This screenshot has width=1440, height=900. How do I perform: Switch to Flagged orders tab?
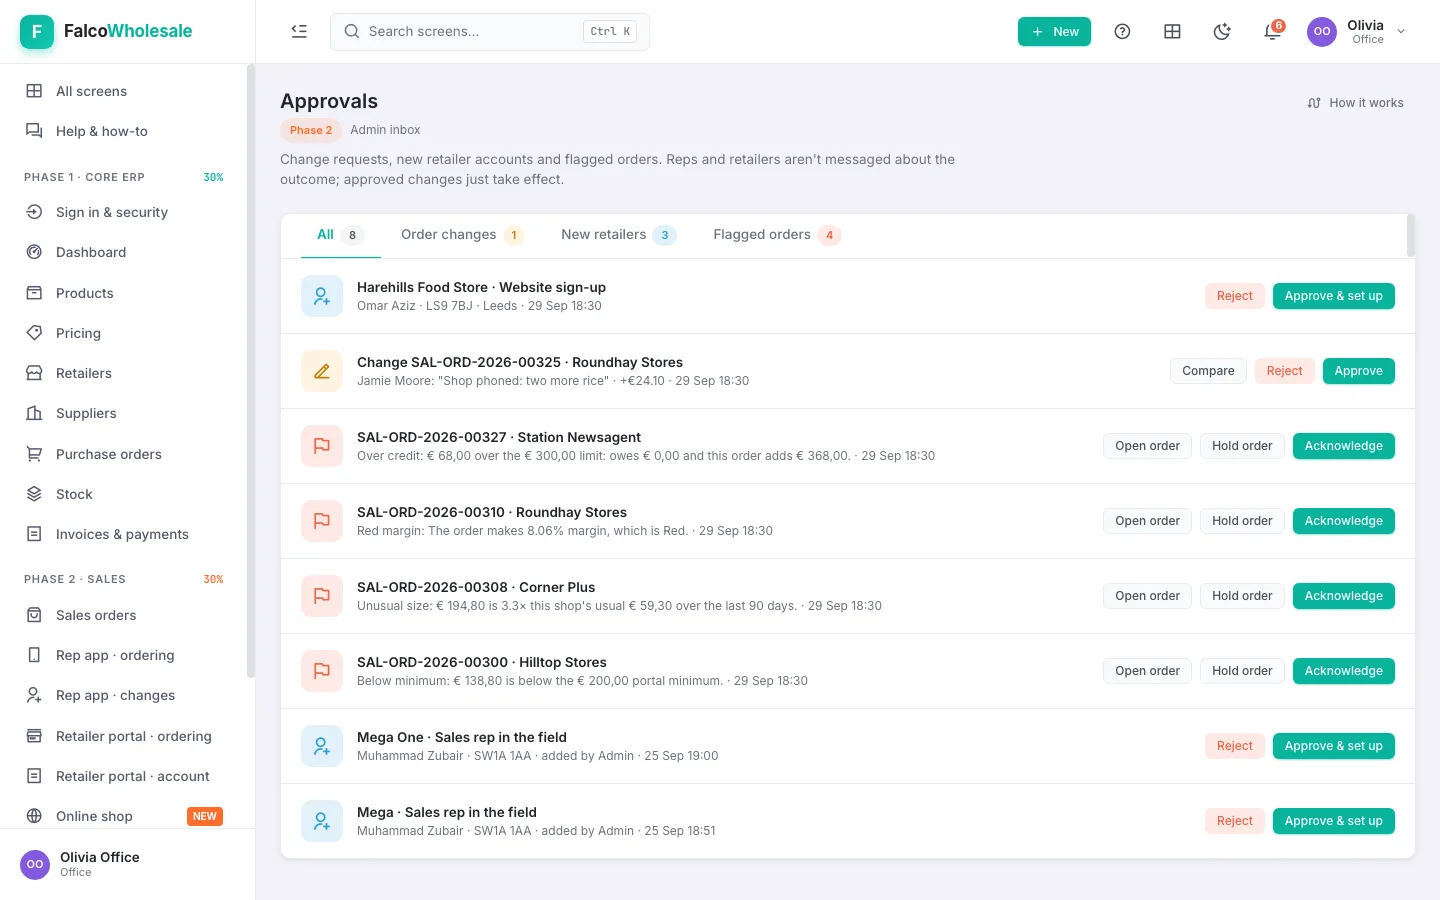(x=776, y=235)
